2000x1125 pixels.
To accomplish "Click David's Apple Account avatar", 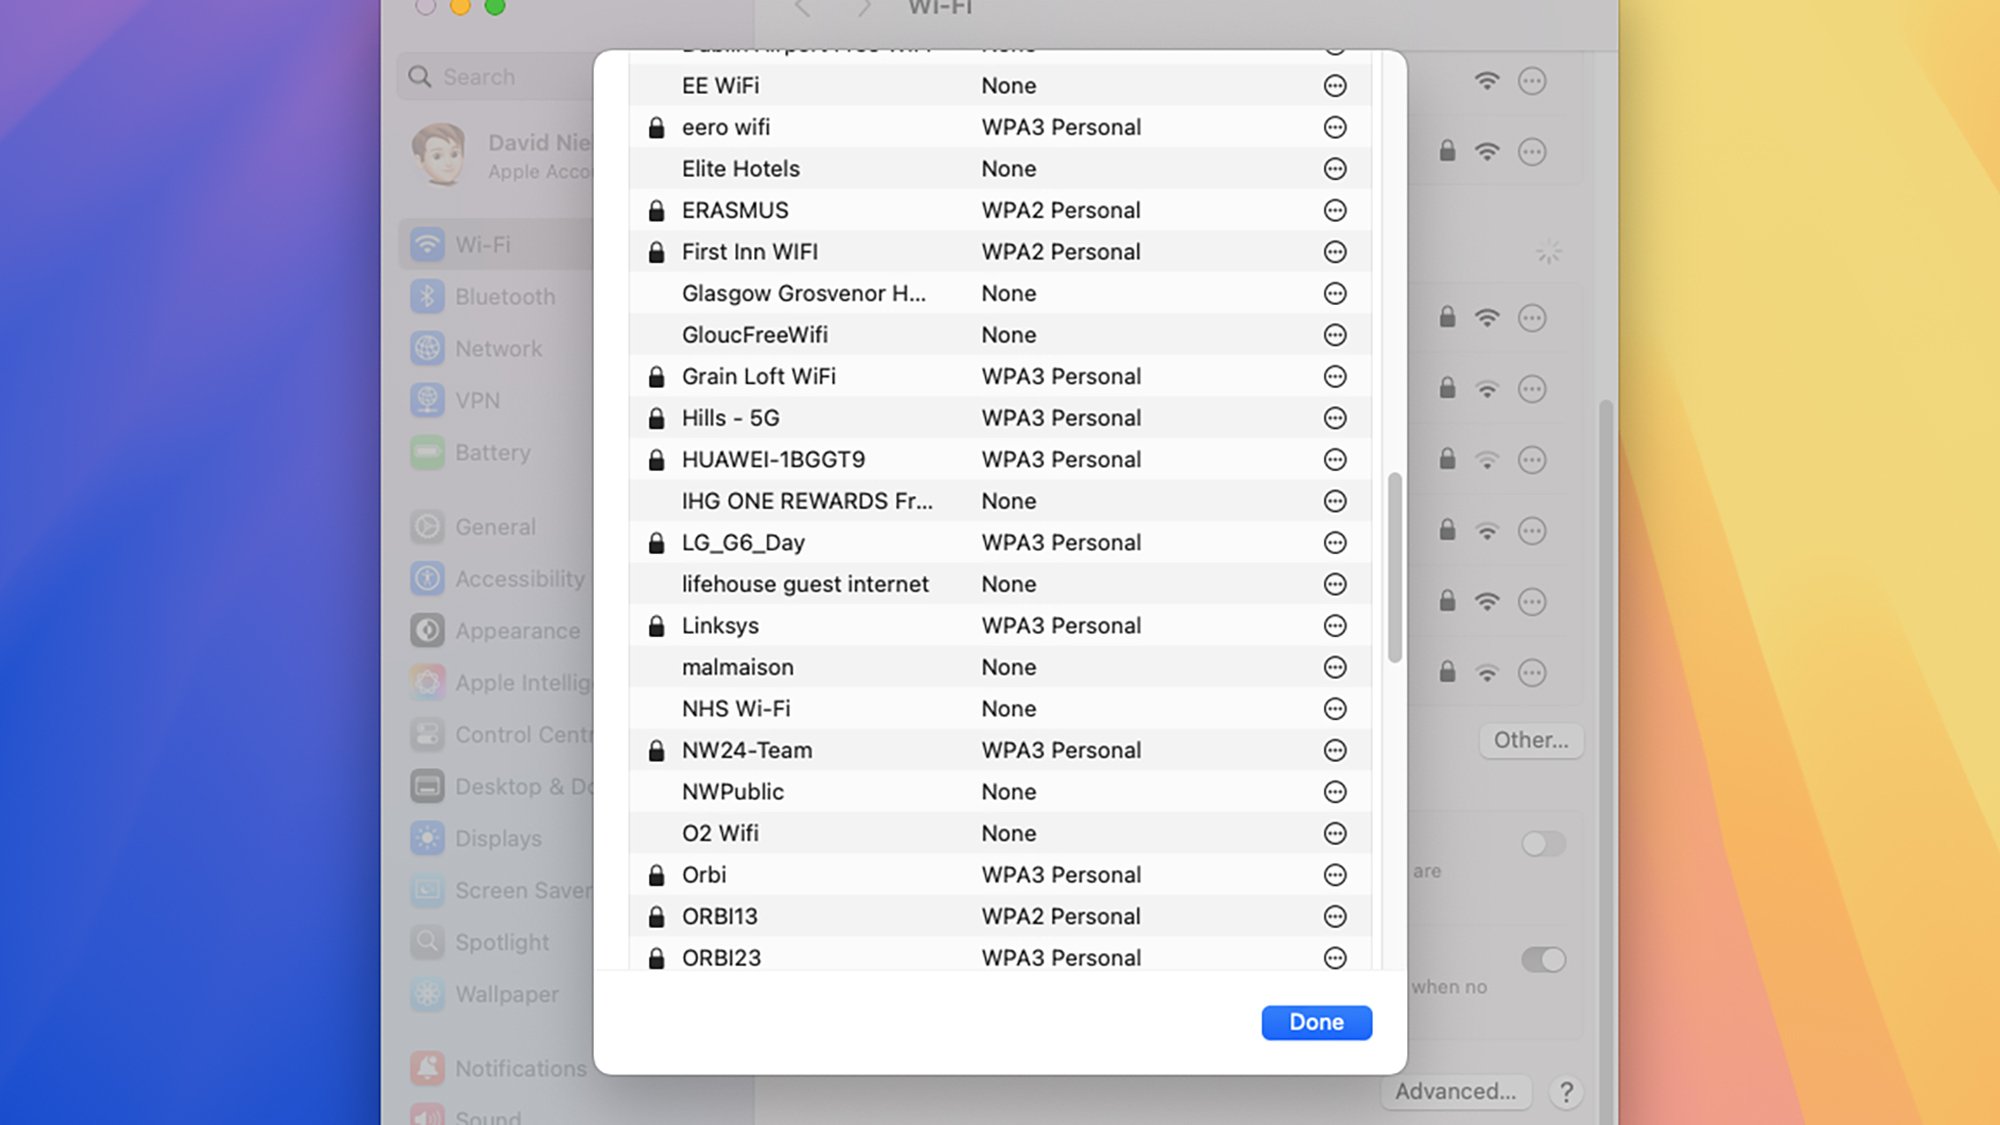I will (439, 155).
